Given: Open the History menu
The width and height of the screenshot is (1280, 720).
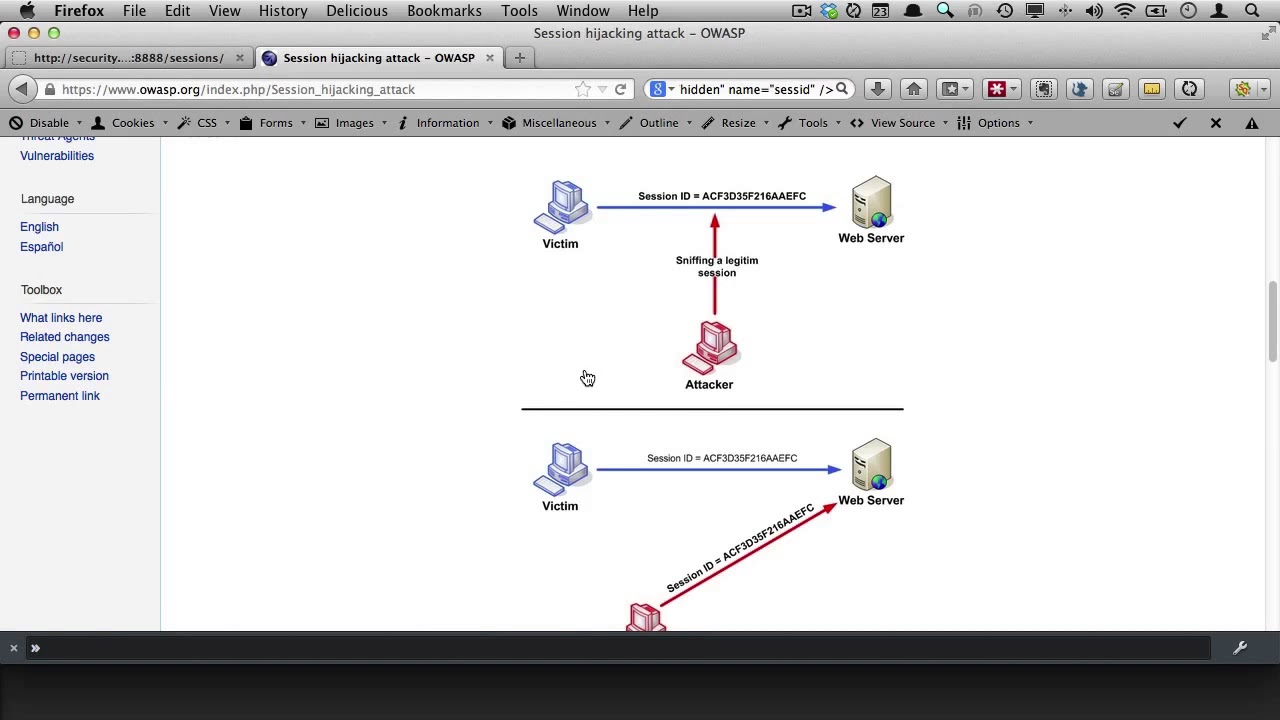Looking at the screenshot, I should (283, 11).
